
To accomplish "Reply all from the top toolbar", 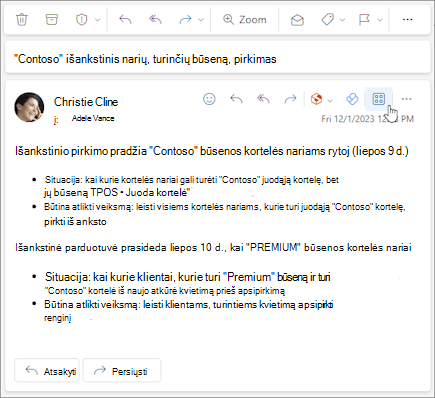I will [155, 20].
